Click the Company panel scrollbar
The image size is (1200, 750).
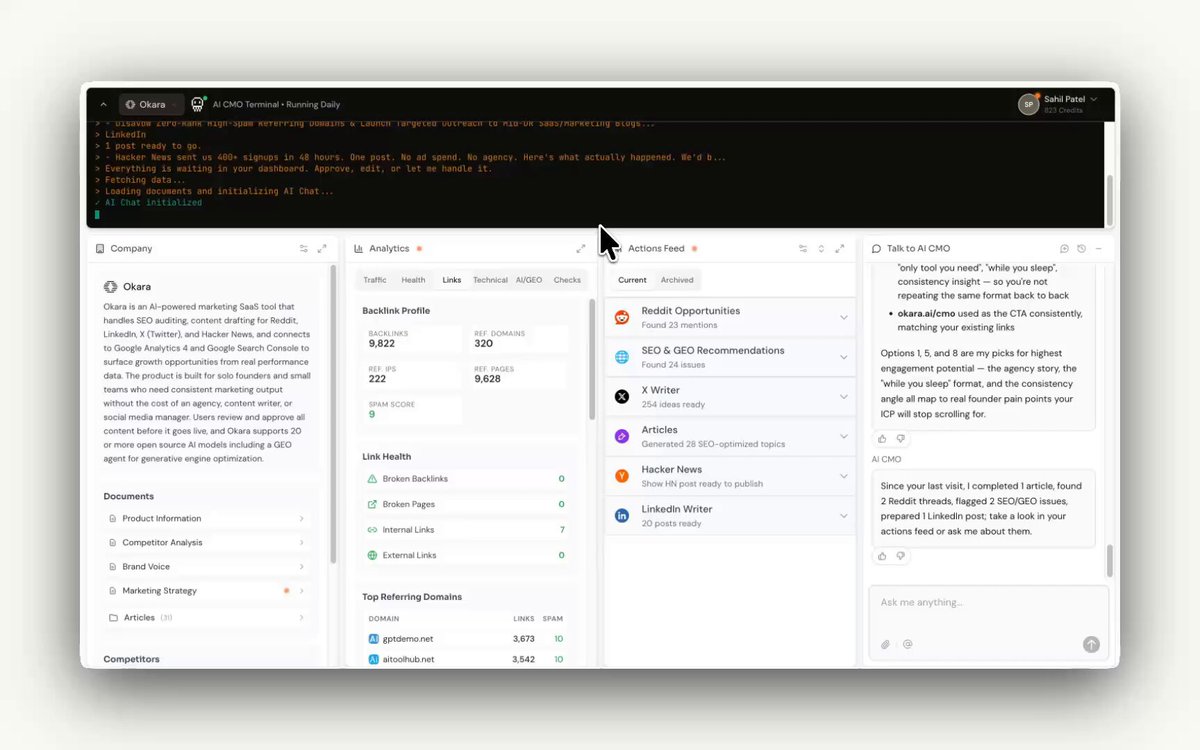tap(333, 412)
